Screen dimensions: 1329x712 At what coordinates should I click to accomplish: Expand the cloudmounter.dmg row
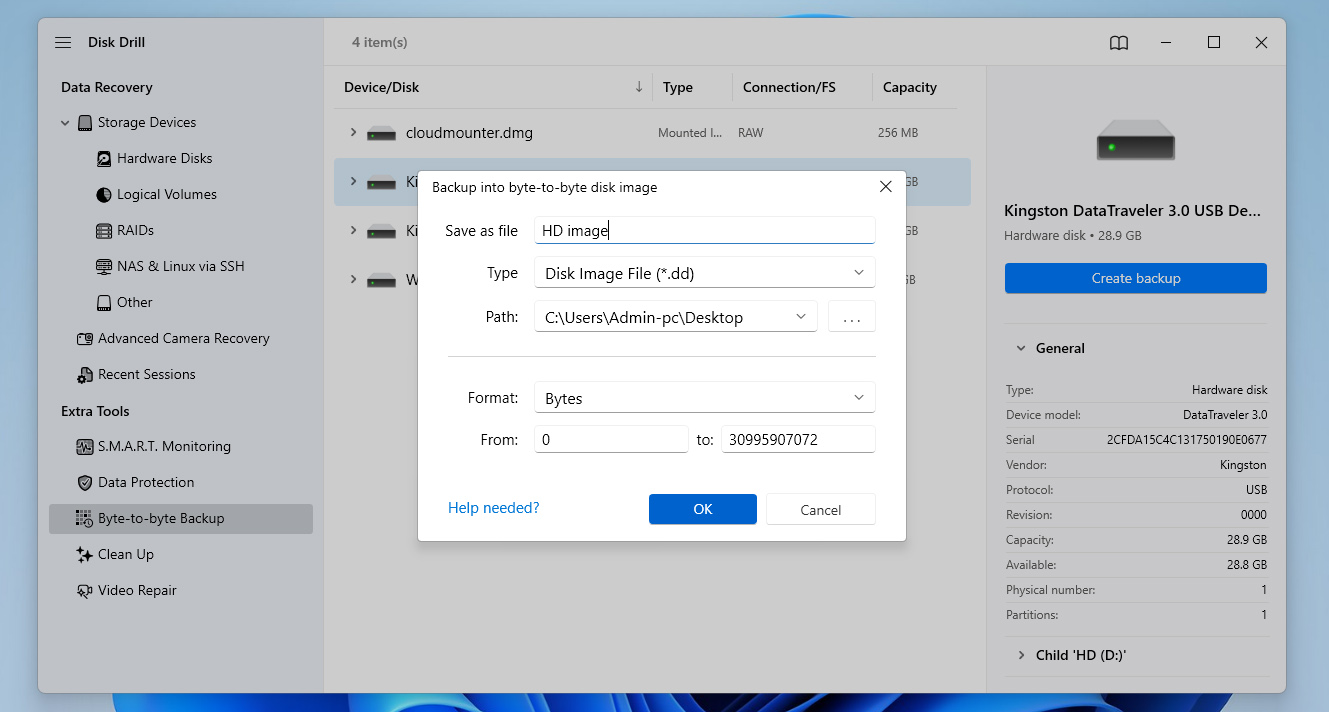tap(353, 132)
